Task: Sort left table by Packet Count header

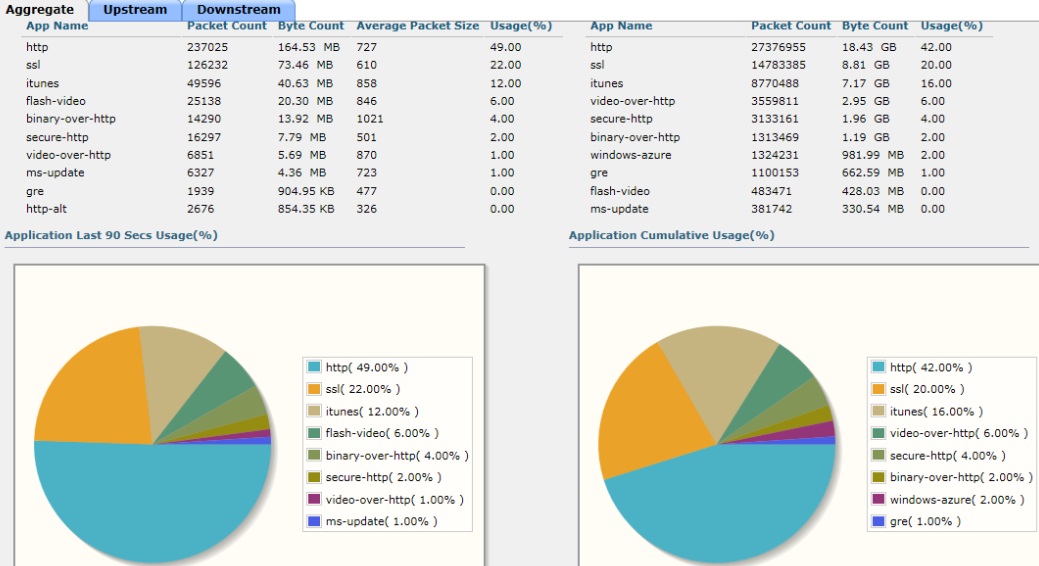Action: (x=226, y=26)
